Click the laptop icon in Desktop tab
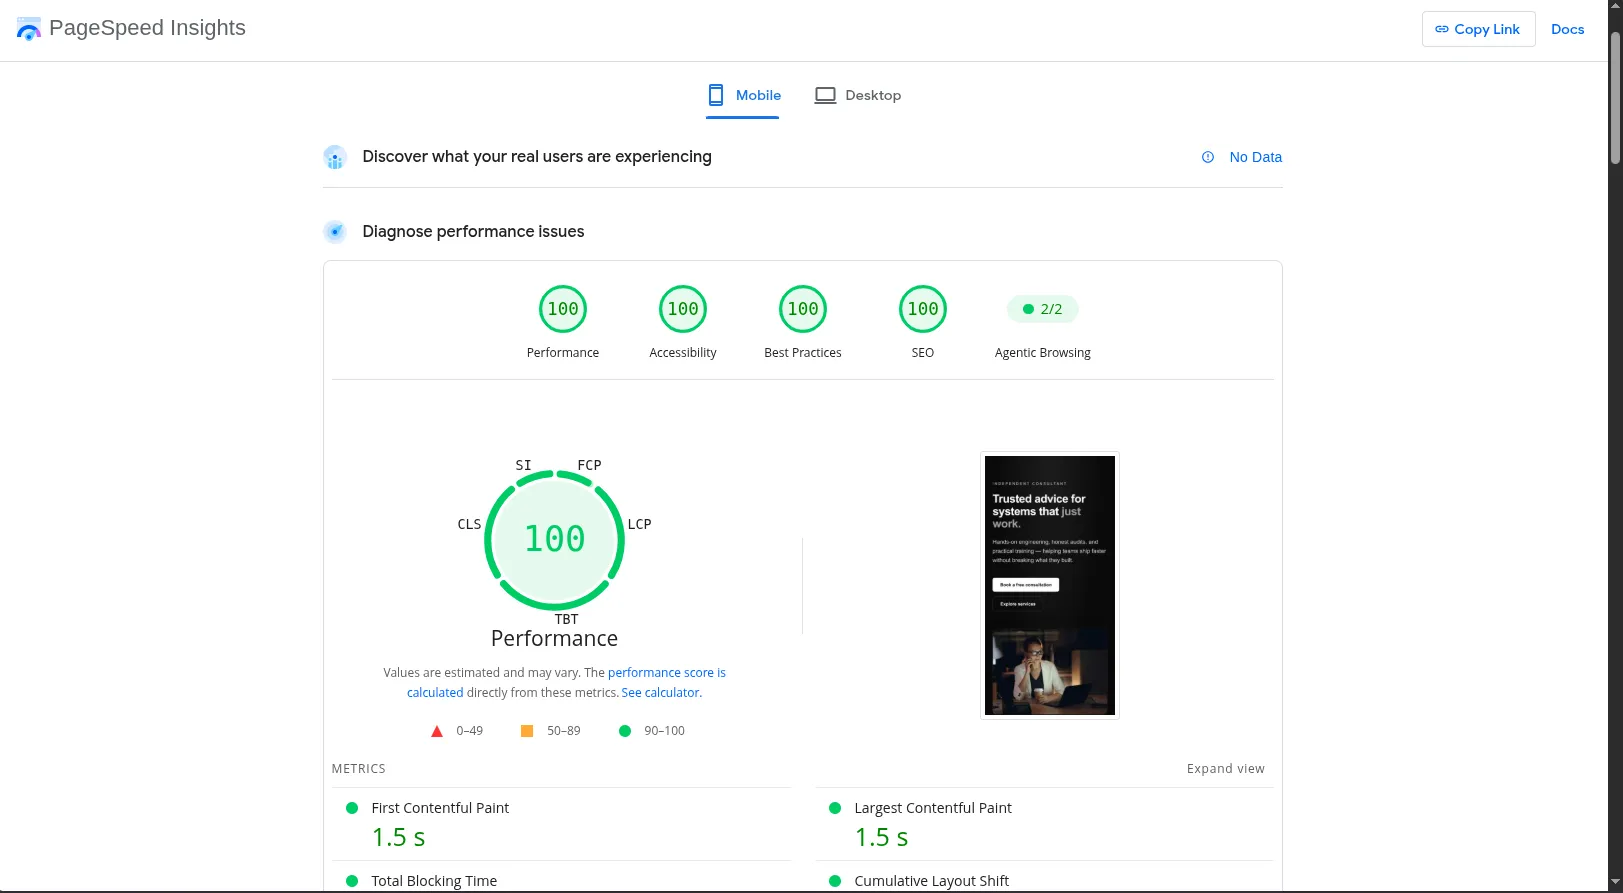This screenshot has height=893, width=1623. tap(825, 95)
